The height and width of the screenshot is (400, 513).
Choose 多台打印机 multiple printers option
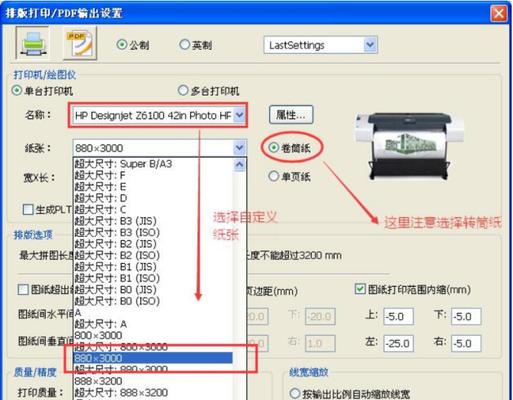[x=183, y=90]
